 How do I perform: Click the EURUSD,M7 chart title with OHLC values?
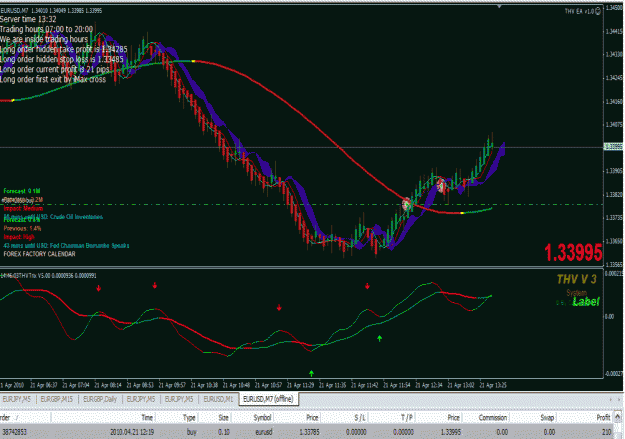[x=51, y=11]
